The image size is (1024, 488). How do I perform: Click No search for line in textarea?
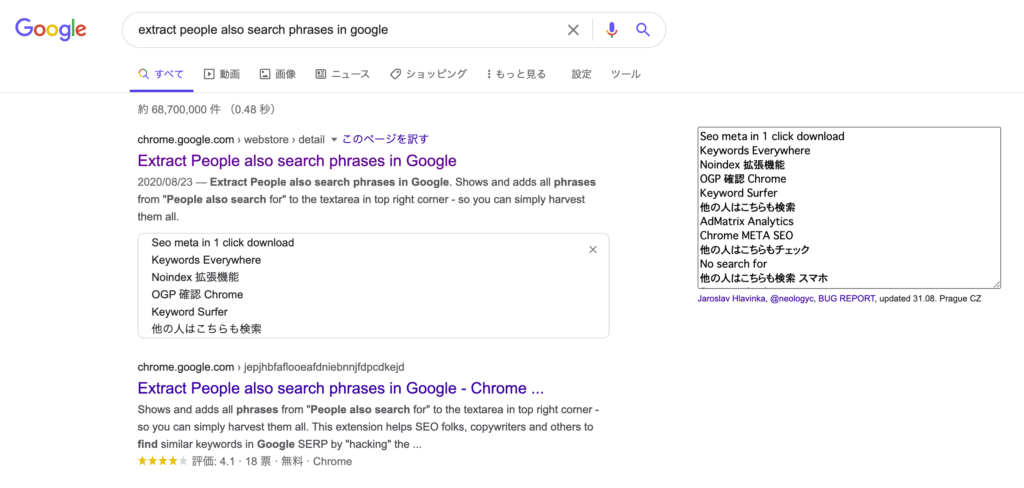coord(733,264)
